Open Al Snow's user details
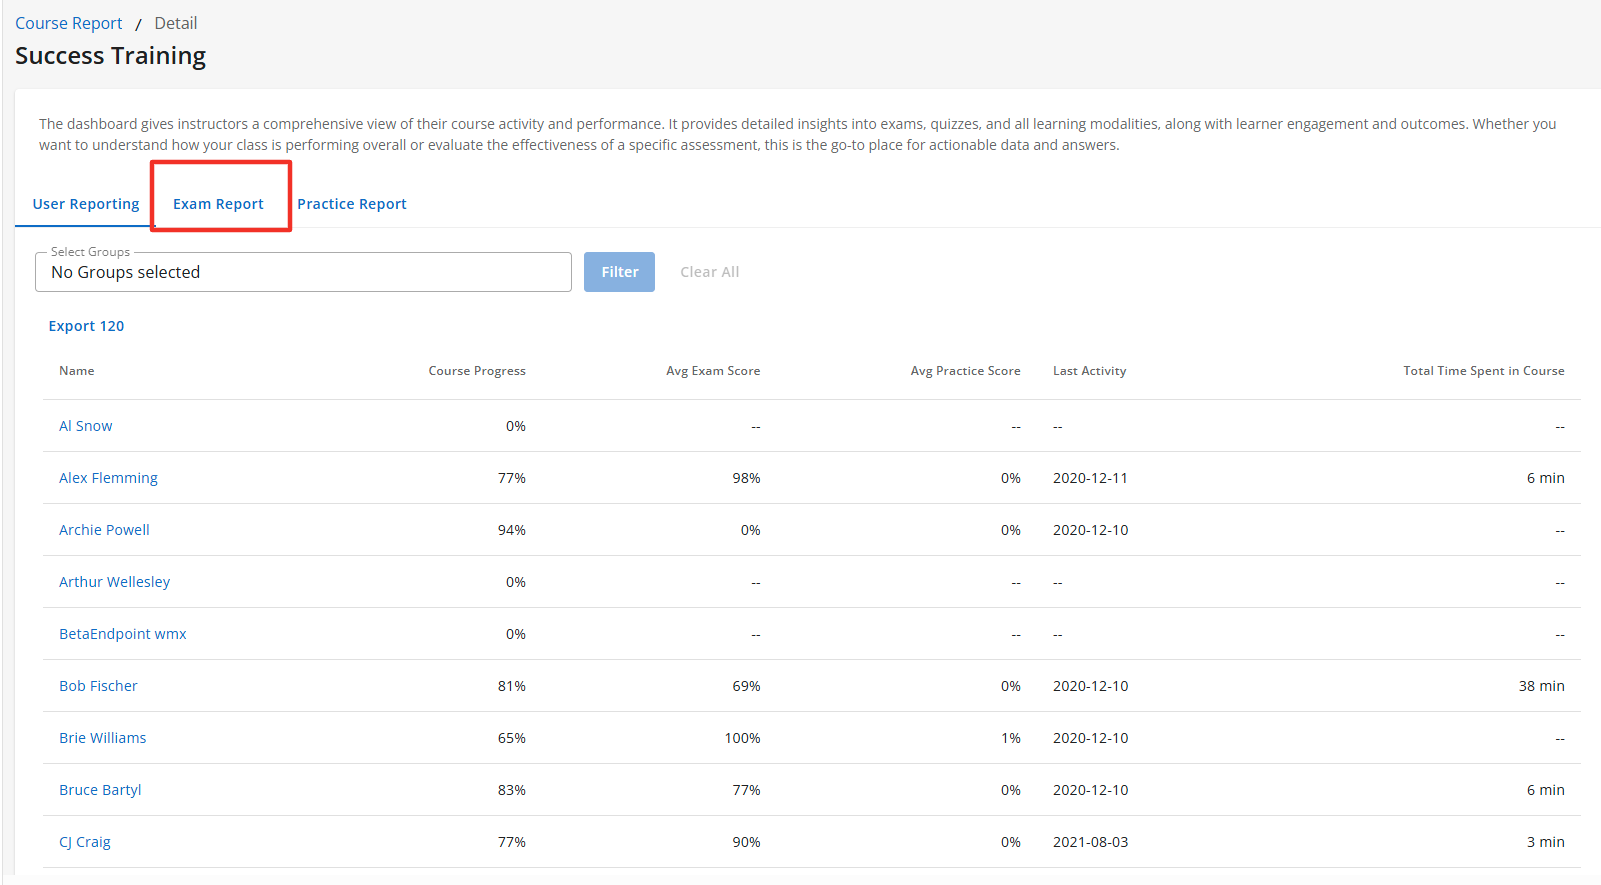This screenshot has width=1601, height=885. click(85, 426)
